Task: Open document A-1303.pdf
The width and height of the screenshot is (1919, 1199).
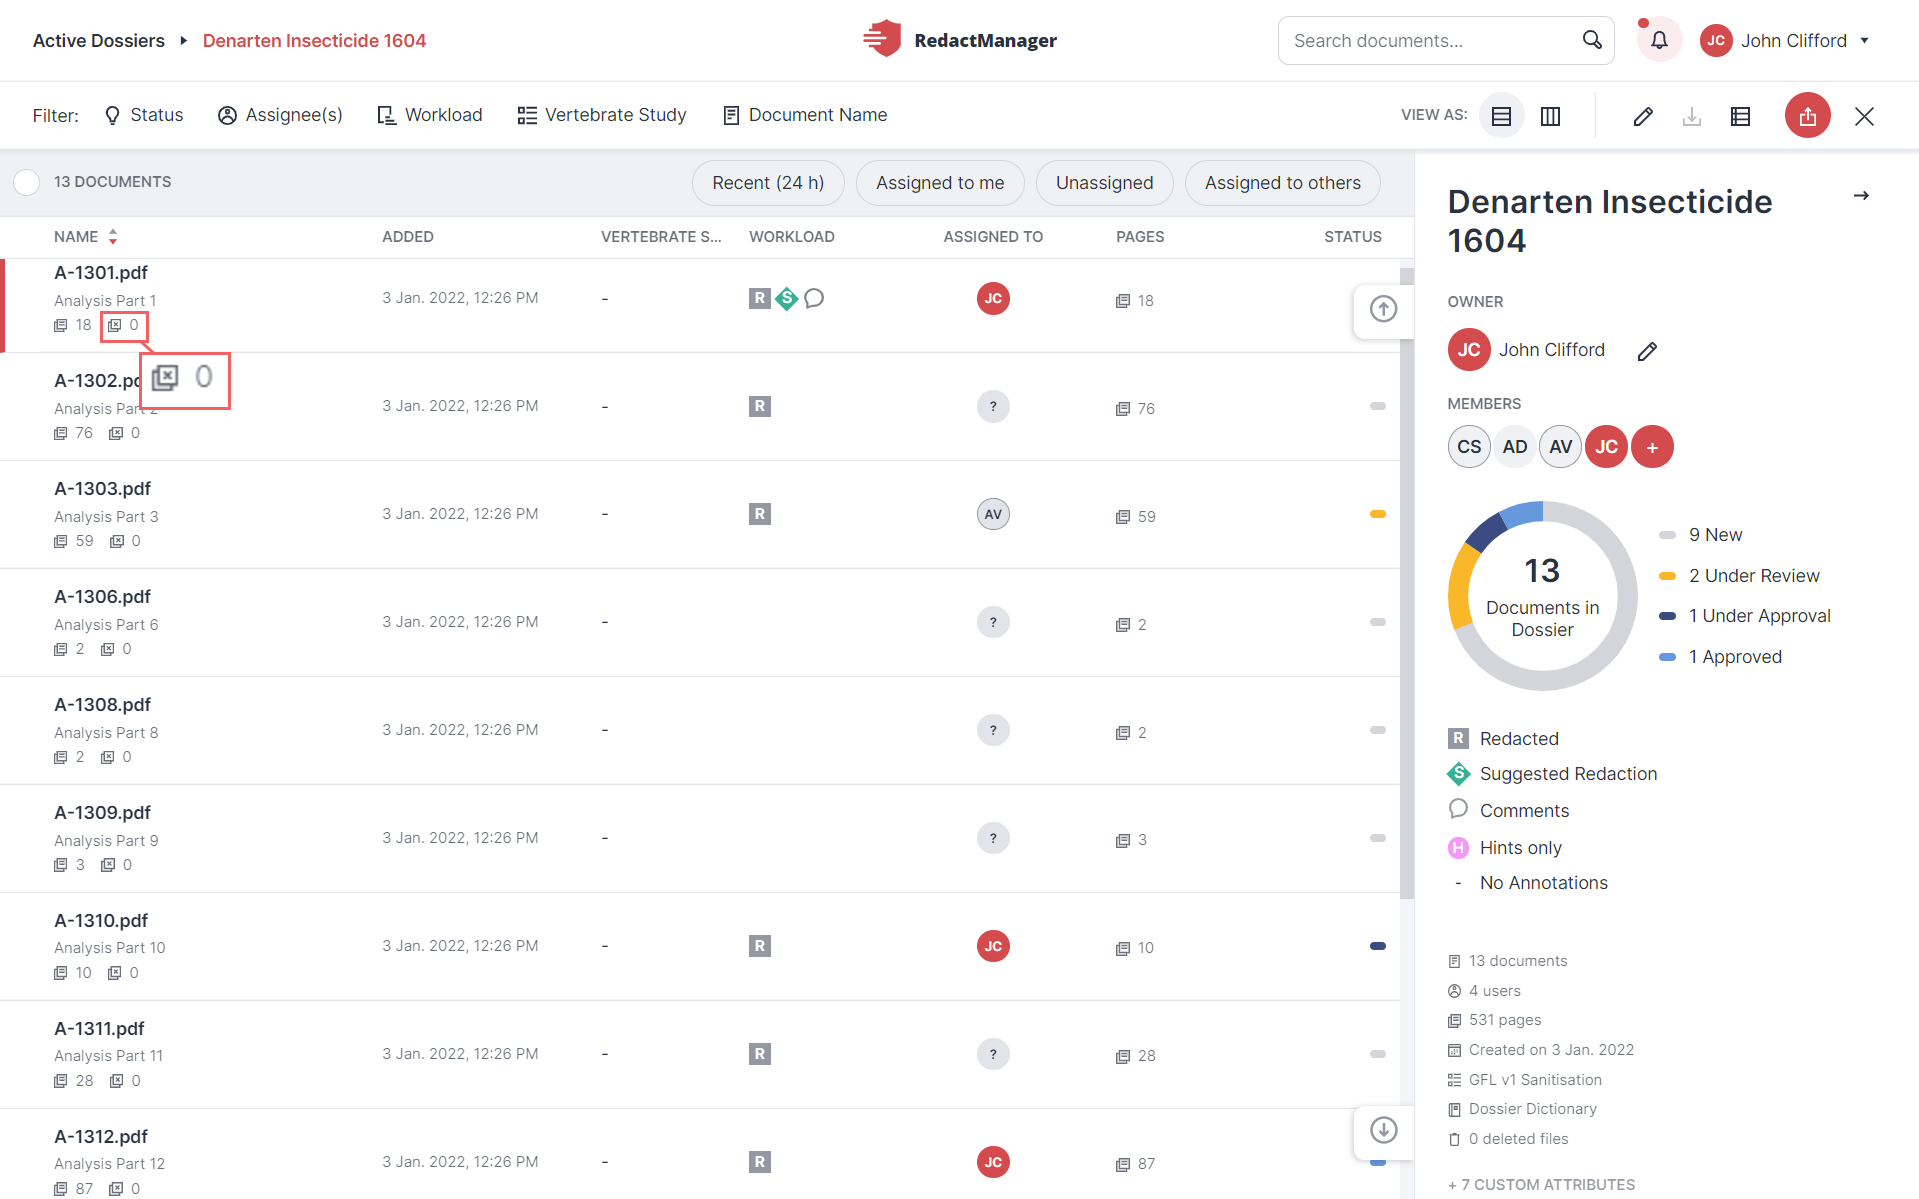Action: [102, 489]
